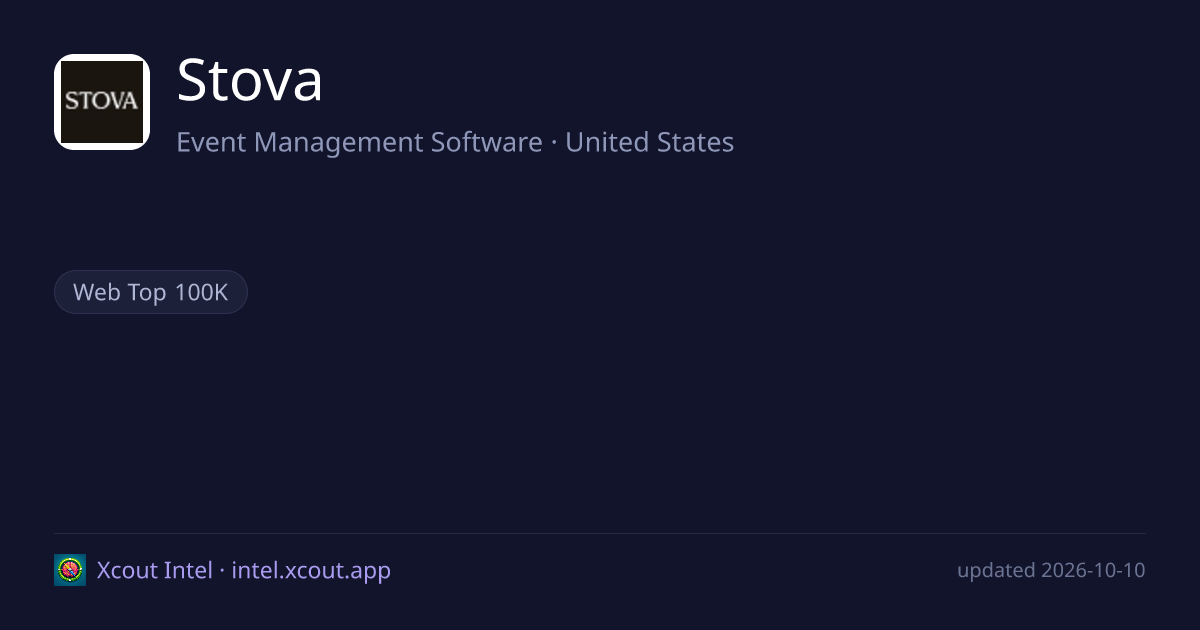This screenshot has height=630, width=1200.
Task: Click the Stova company name heading
Action: (250, 81)
